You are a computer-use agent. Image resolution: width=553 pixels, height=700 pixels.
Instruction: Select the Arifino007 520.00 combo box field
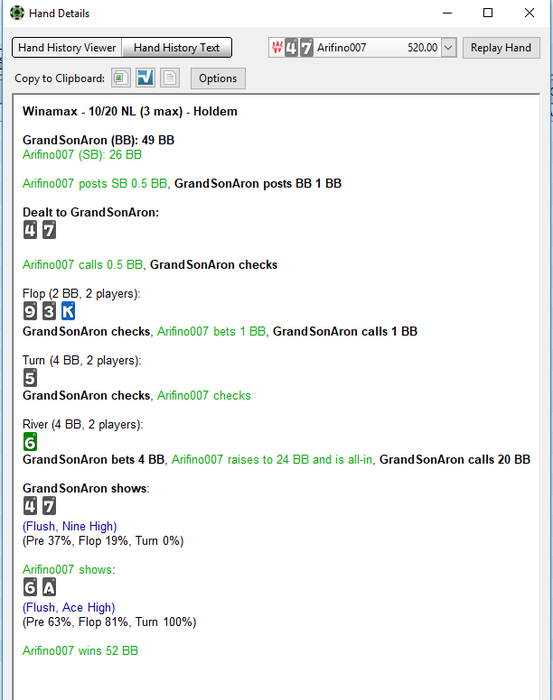362,48
